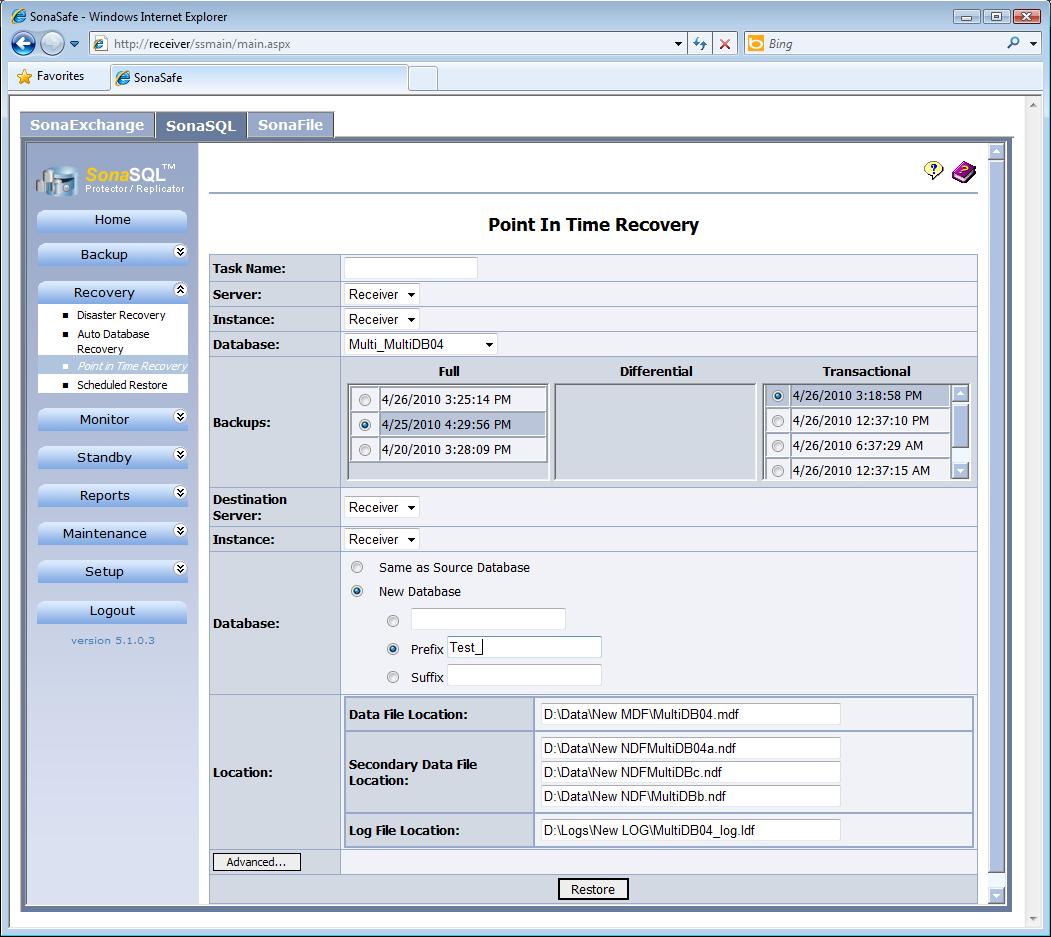Switch to the SonaFile tab
Viewport: 1051px width, 937px height.
click(290, 125)
